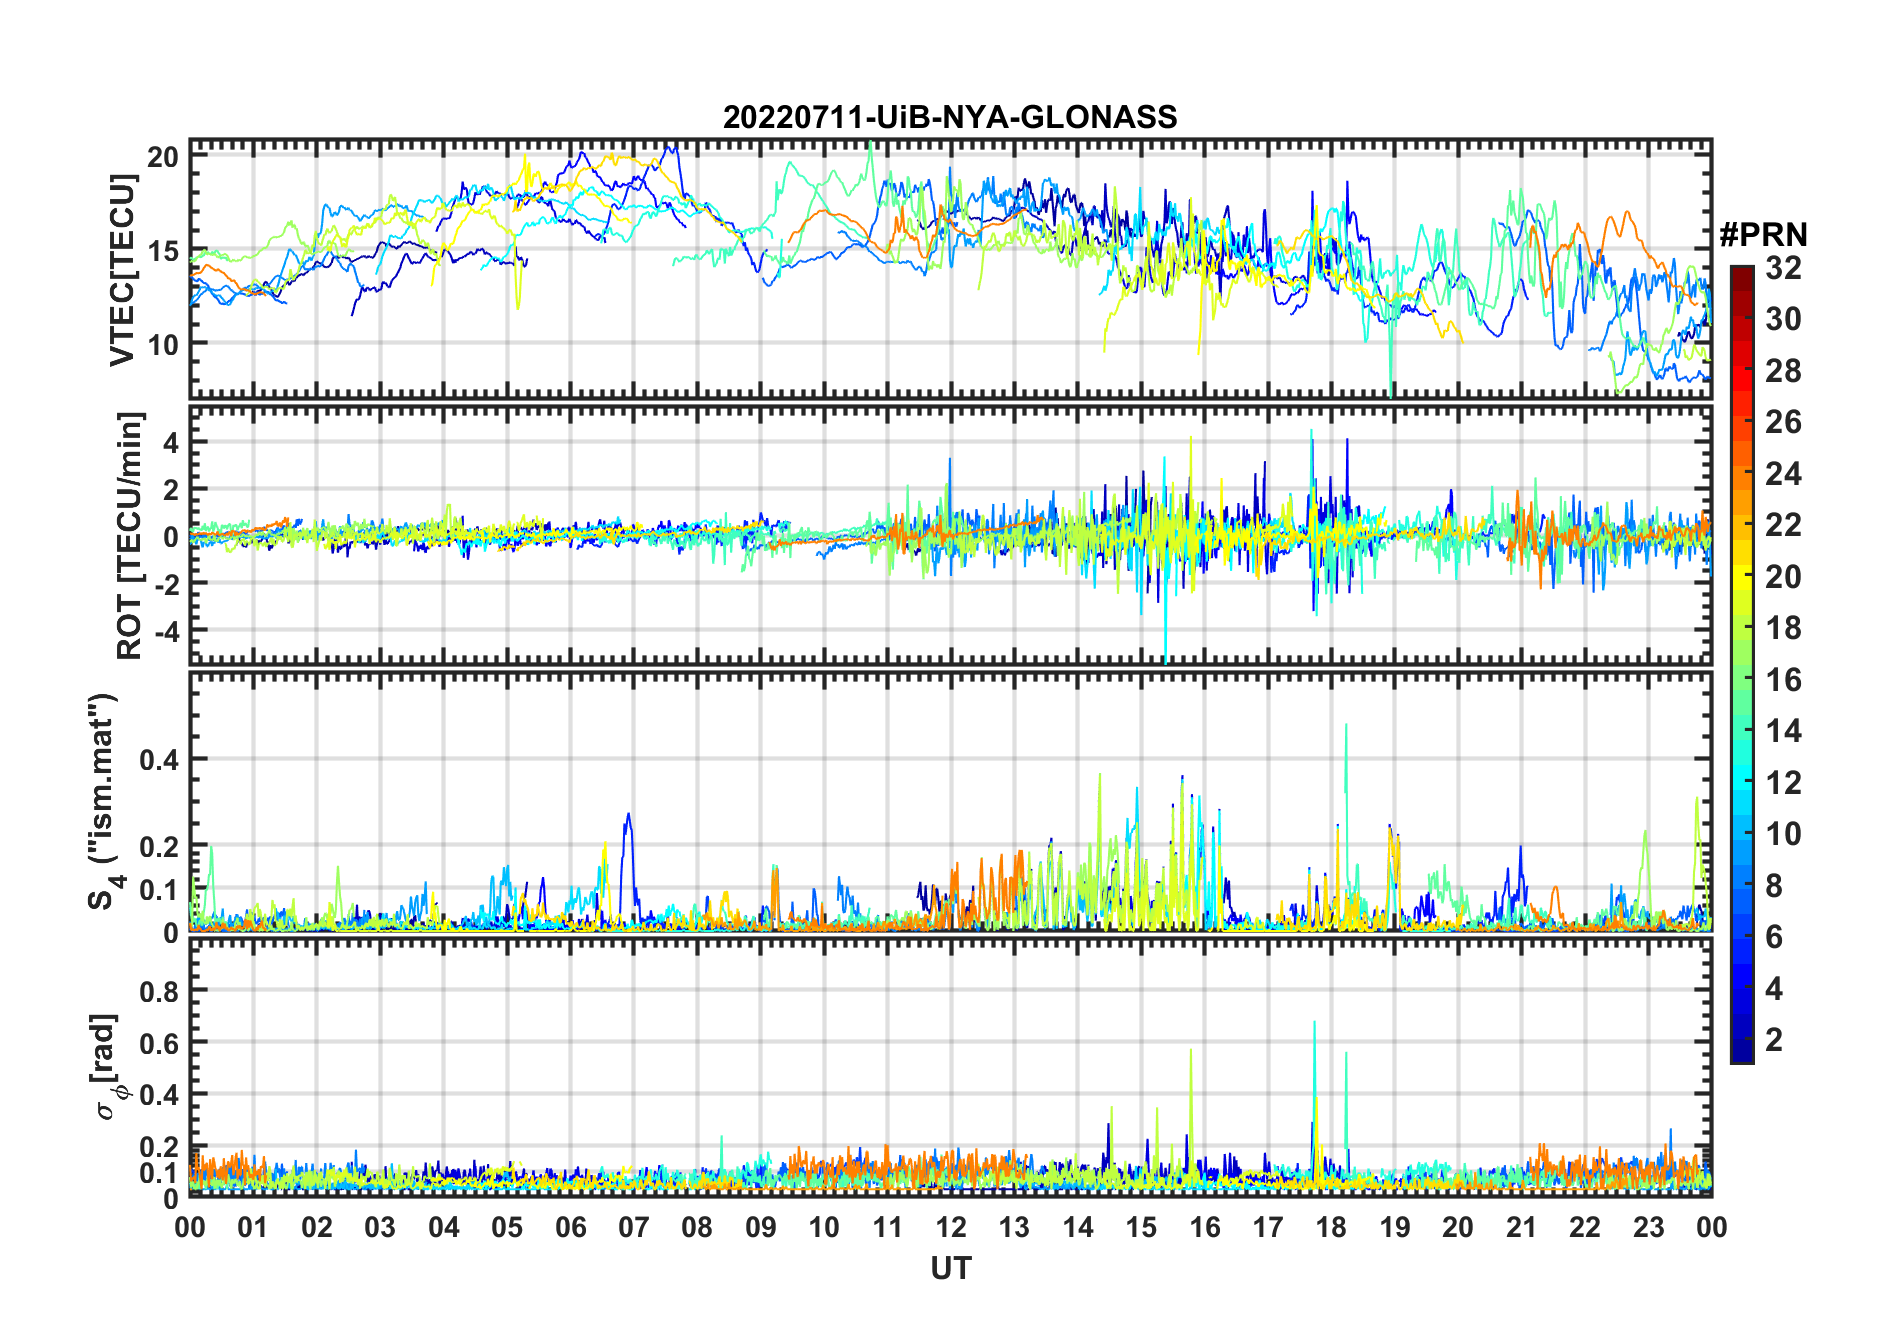
Task: Click colorbar tick label 2
Action: [1774, 1040]
